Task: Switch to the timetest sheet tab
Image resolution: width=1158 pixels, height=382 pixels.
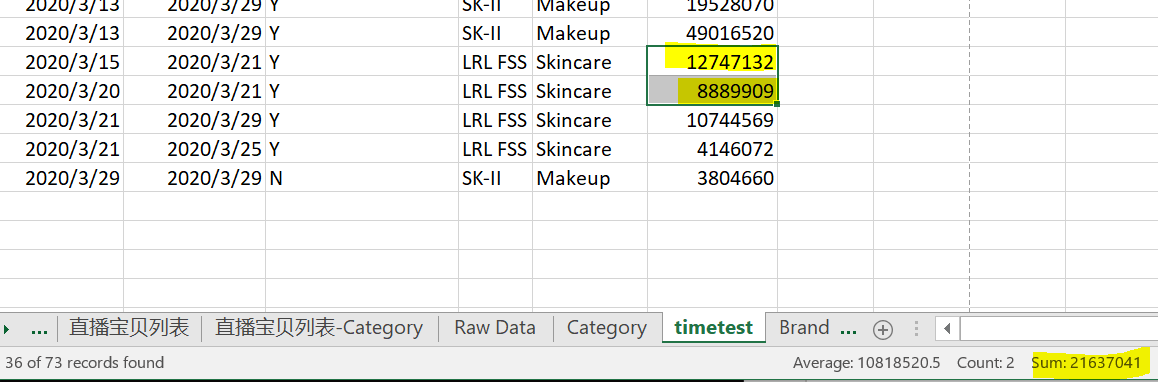Action: tap(713, 327)
